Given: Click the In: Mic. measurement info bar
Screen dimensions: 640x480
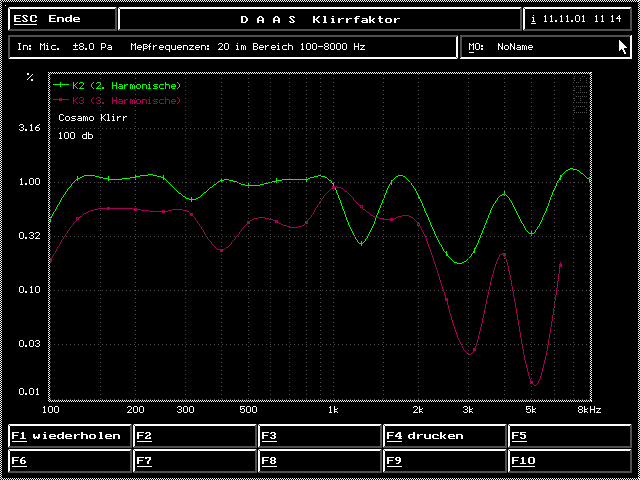Looking at the screenshot, I should 233,47.
